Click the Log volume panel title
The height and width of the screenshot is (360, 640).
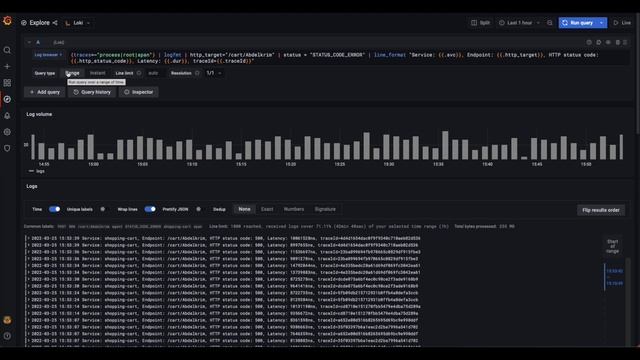39,114
